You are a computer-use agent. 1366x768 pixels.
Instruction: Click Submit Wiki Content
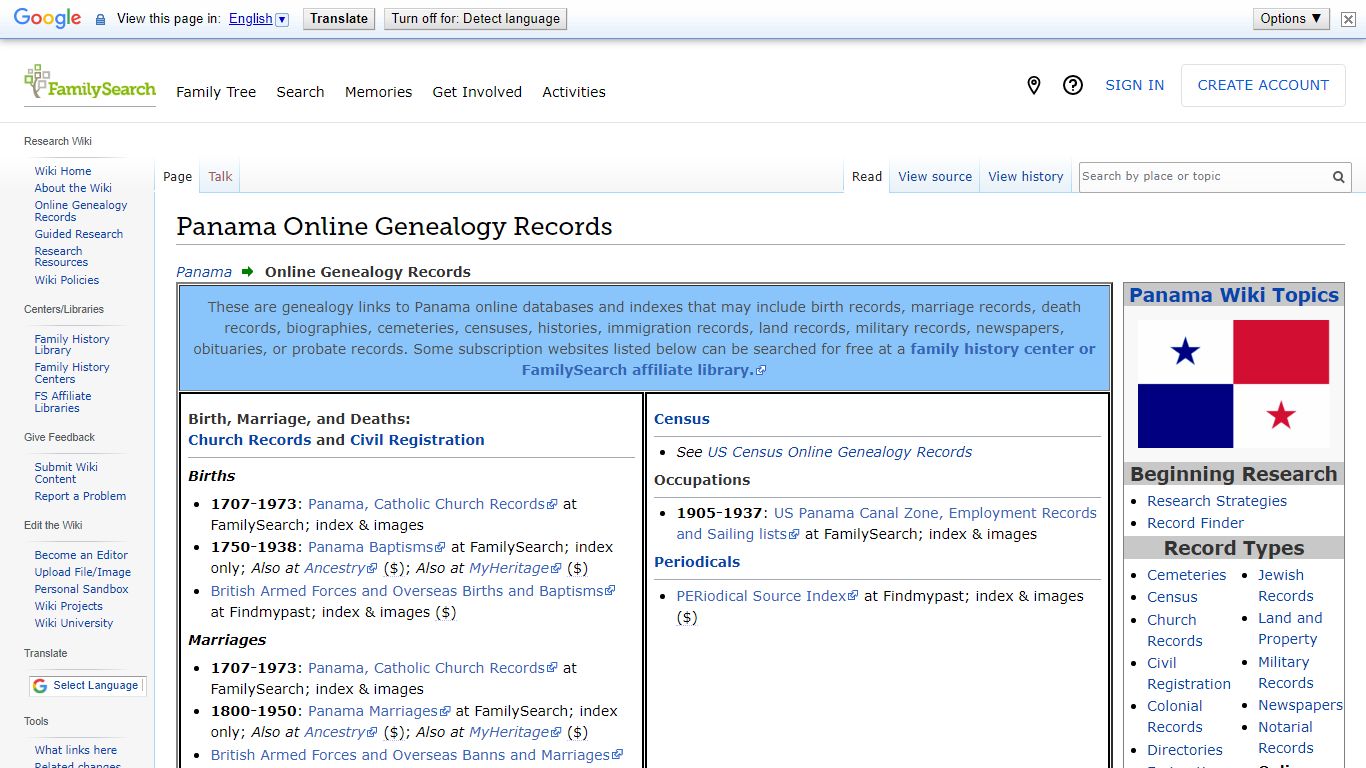pyautogui.click(x=66, y=473)
